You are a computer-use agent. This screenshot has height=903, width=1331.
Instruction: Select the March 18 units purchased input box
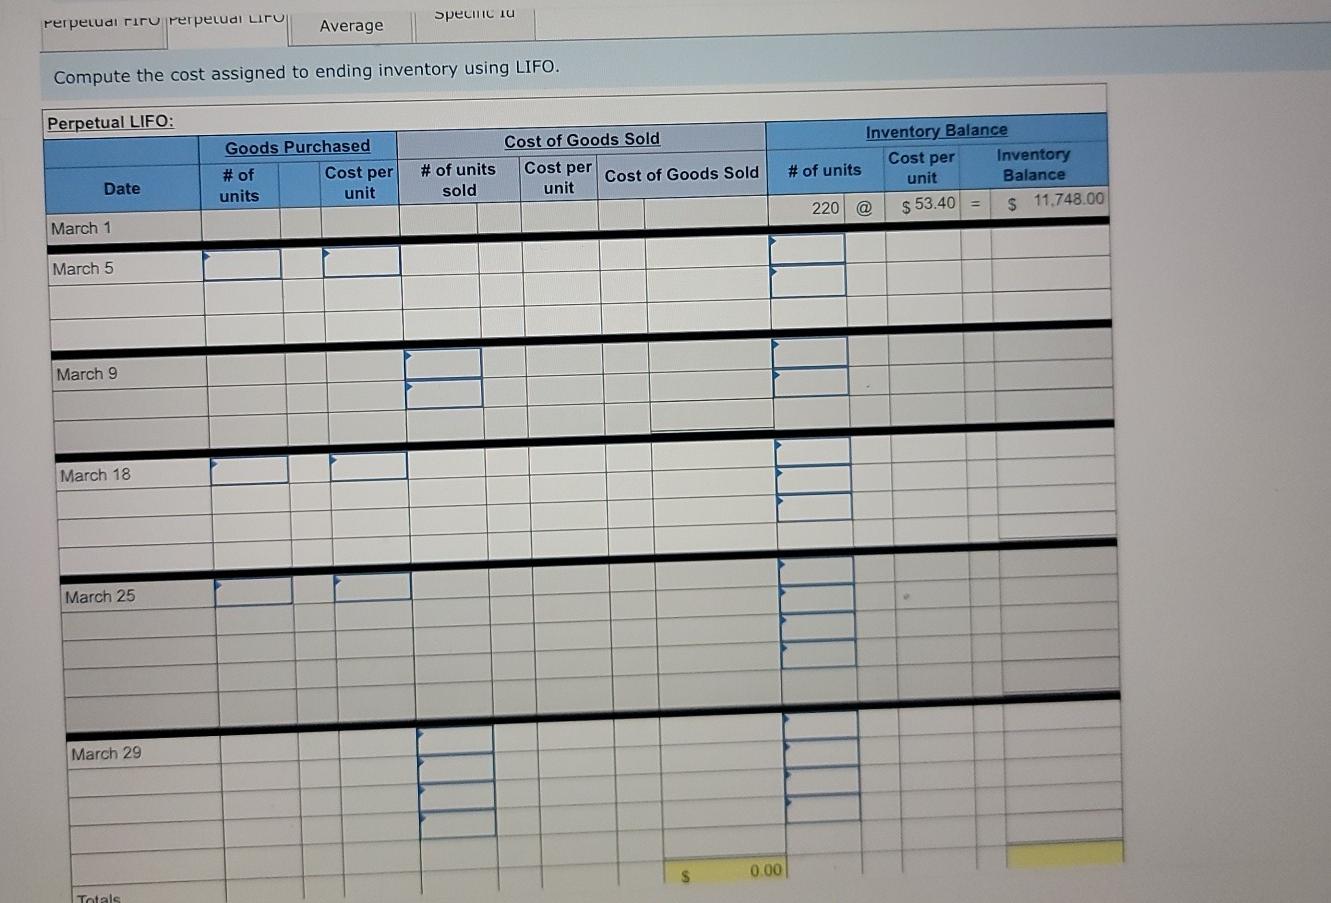pos(249,468)
